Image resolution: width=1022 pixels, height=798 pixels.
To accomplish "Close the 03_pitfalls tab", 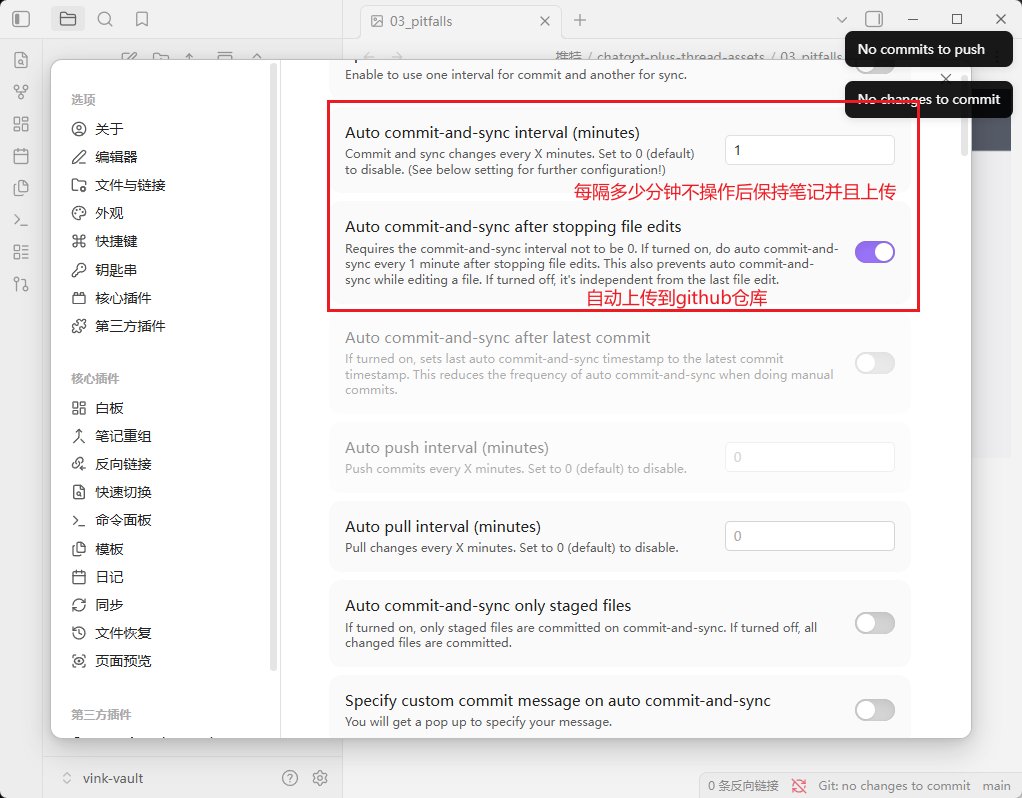I will [x=545, y=22].
